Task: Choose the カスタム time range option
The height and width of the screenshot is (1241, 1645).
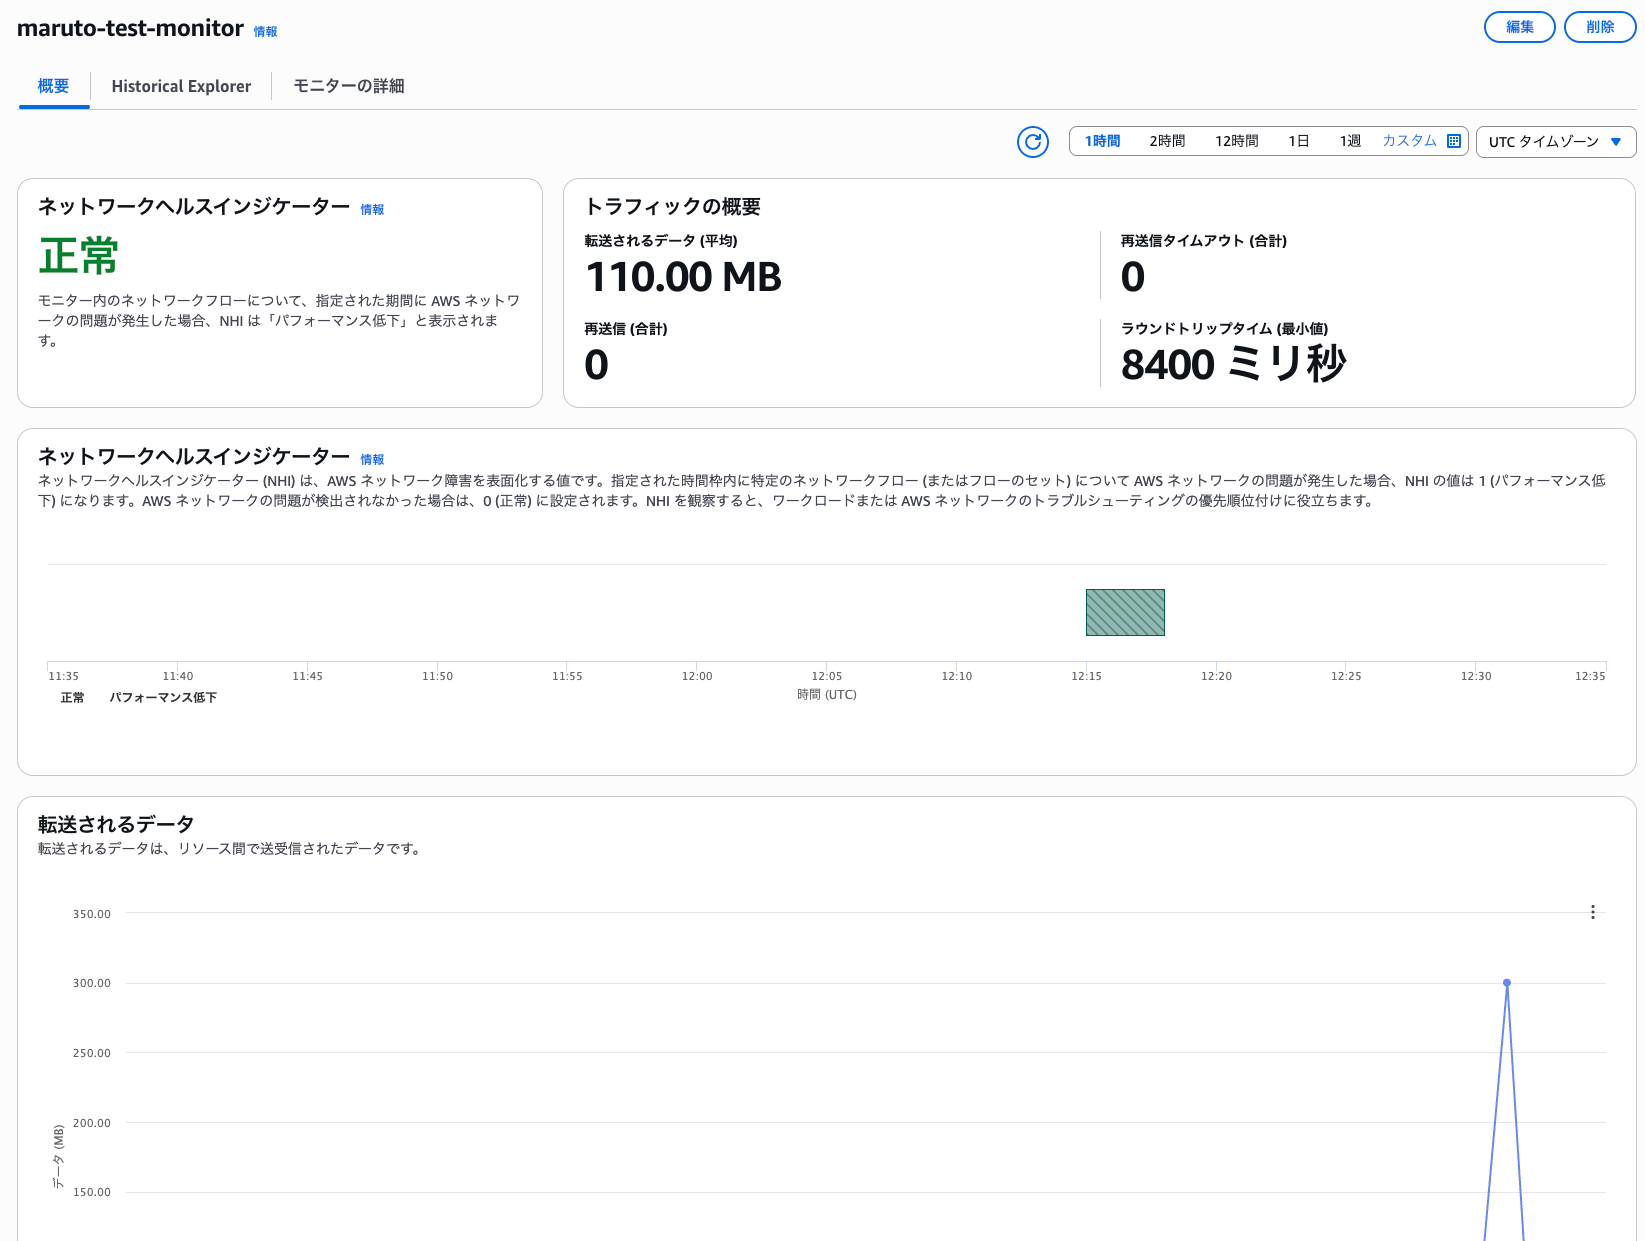Action: point(1409,141)
